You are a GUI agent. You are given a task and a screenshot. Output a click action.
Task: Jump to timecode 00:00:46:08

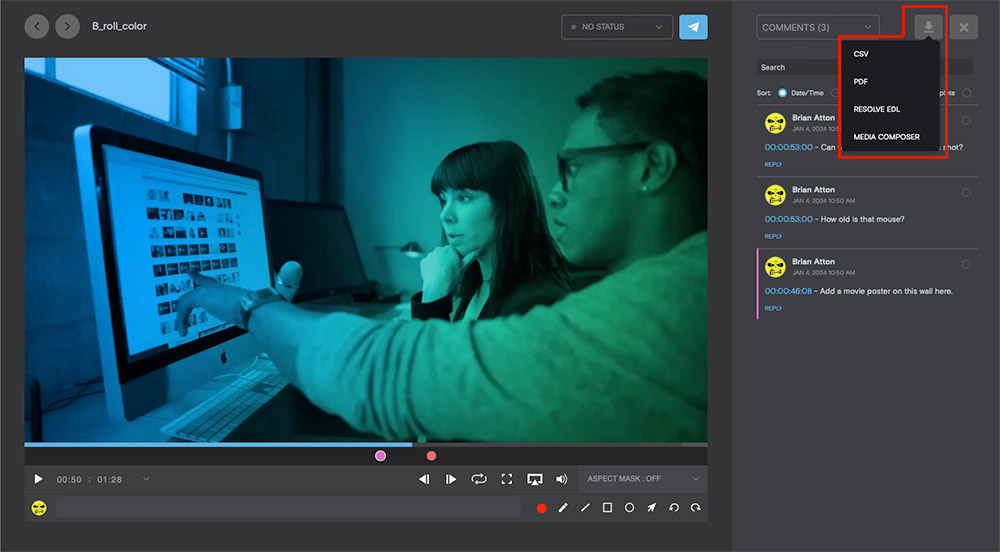point(788,291)
